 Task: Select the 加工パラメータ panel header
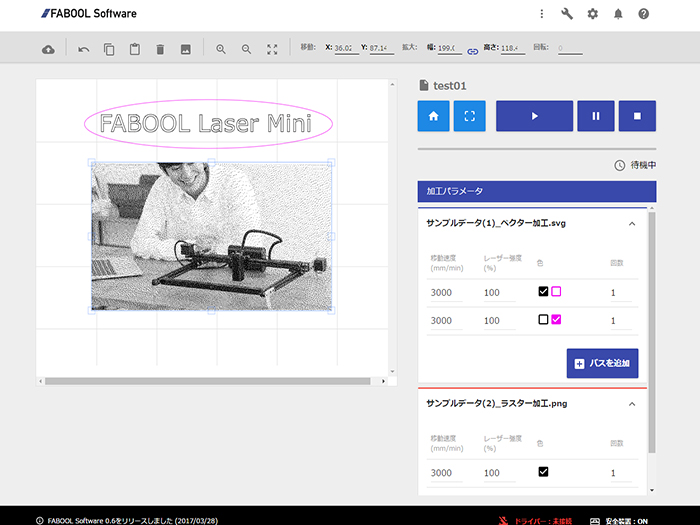[x=537, y=191]
